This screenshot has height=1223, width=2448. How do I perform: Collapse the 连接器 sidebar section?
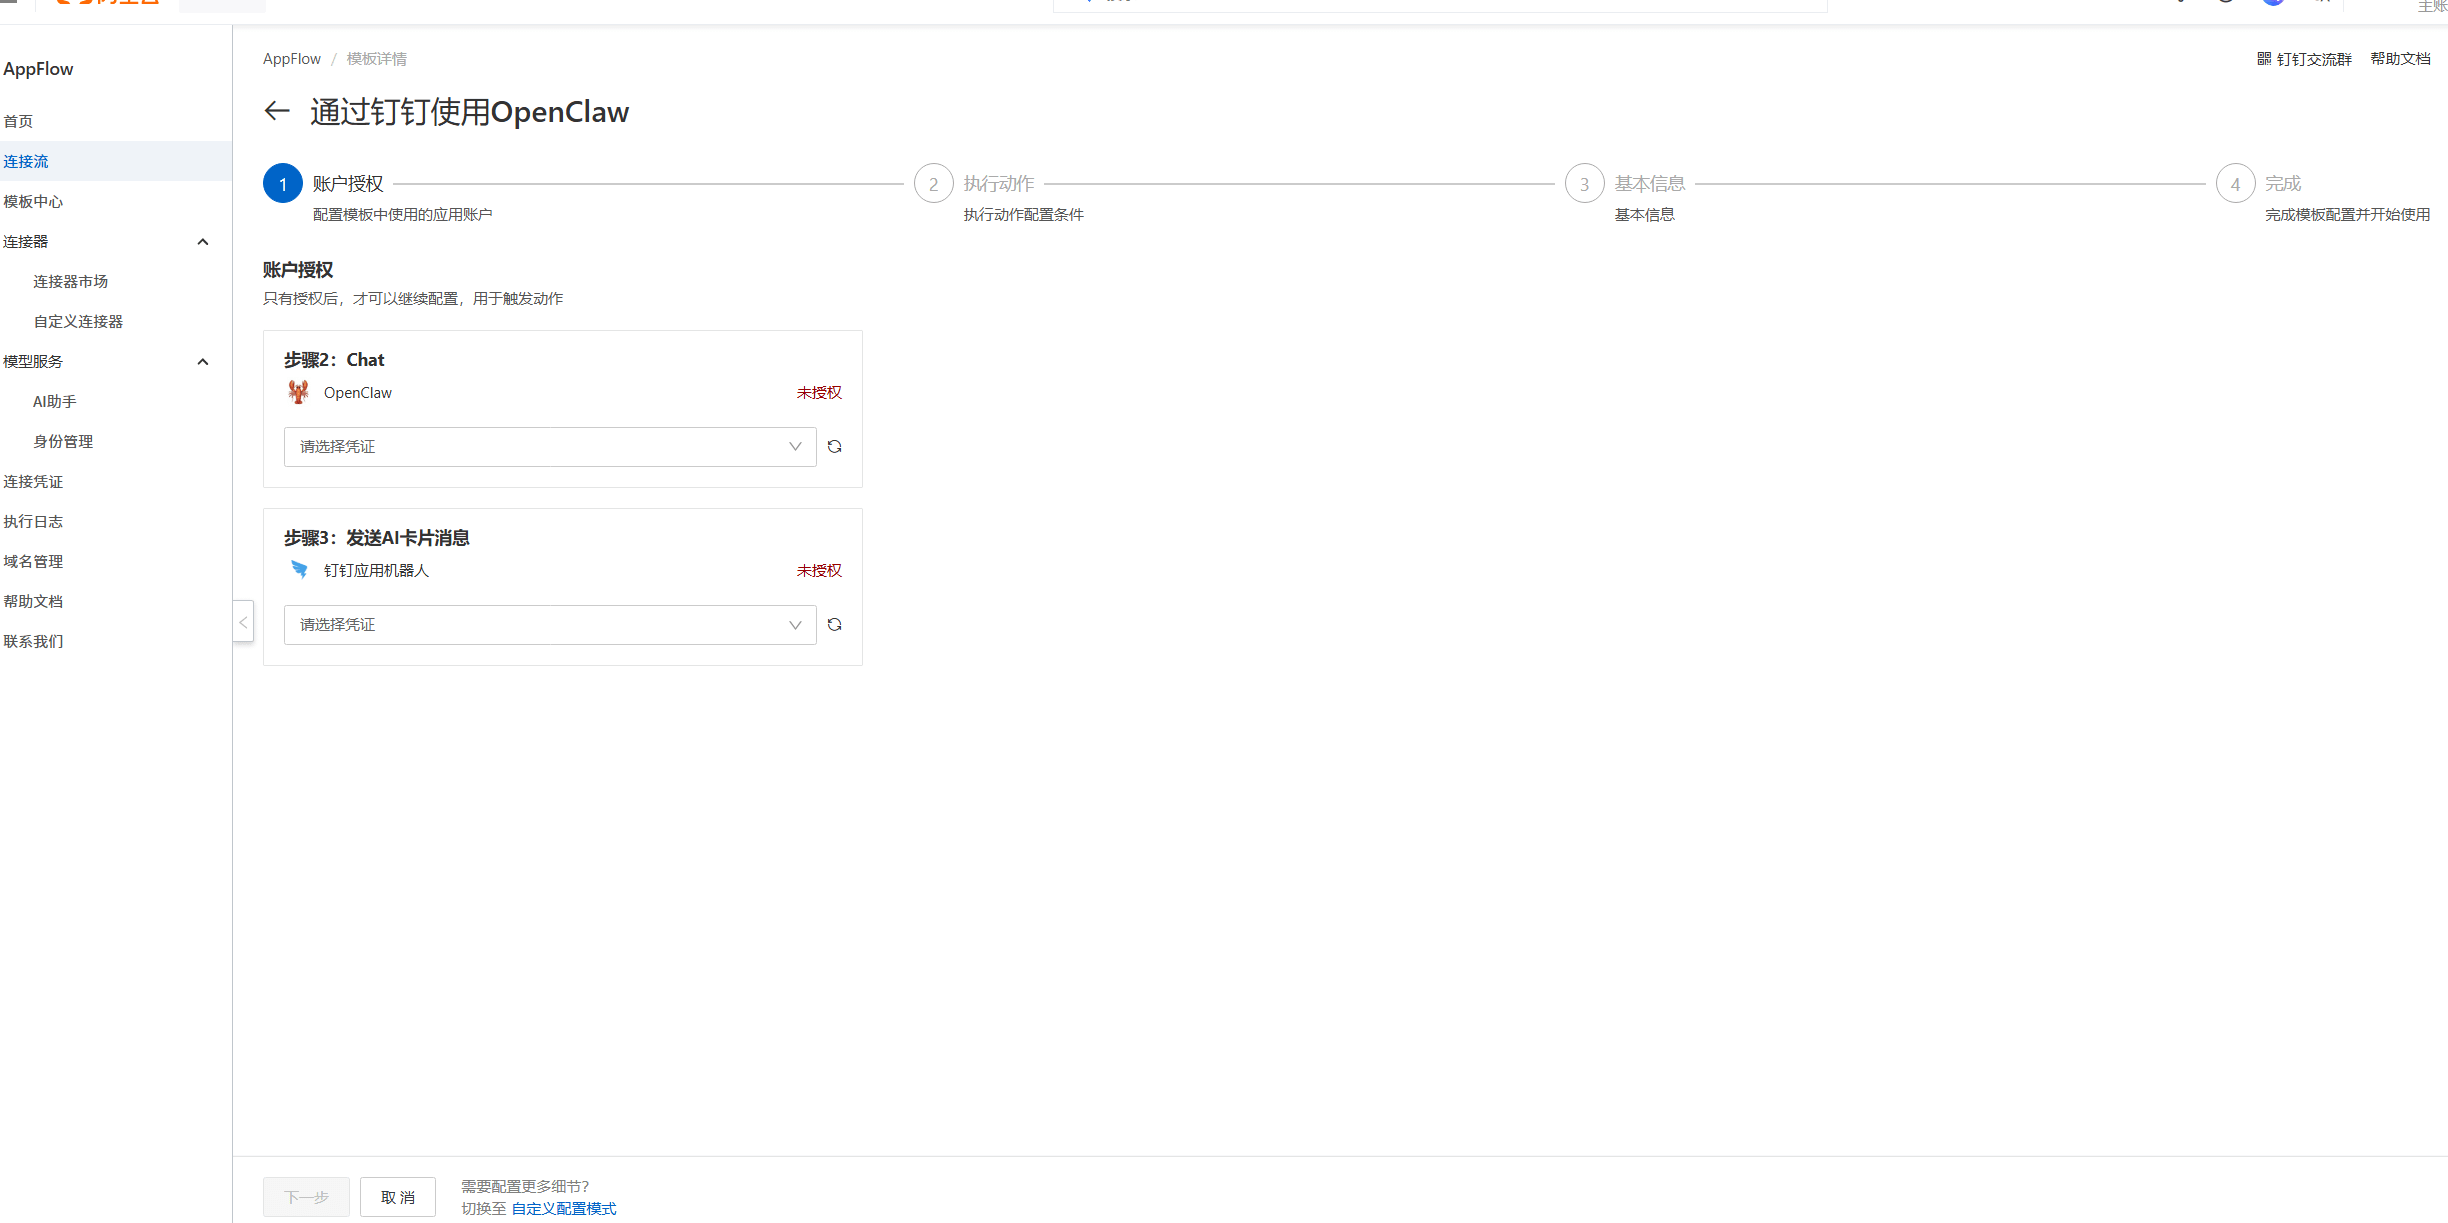(203, 242)
